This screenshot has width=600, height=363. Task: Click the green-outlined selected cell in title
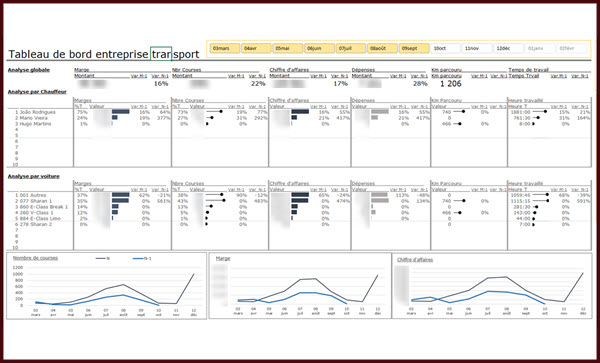coord(161,53)
